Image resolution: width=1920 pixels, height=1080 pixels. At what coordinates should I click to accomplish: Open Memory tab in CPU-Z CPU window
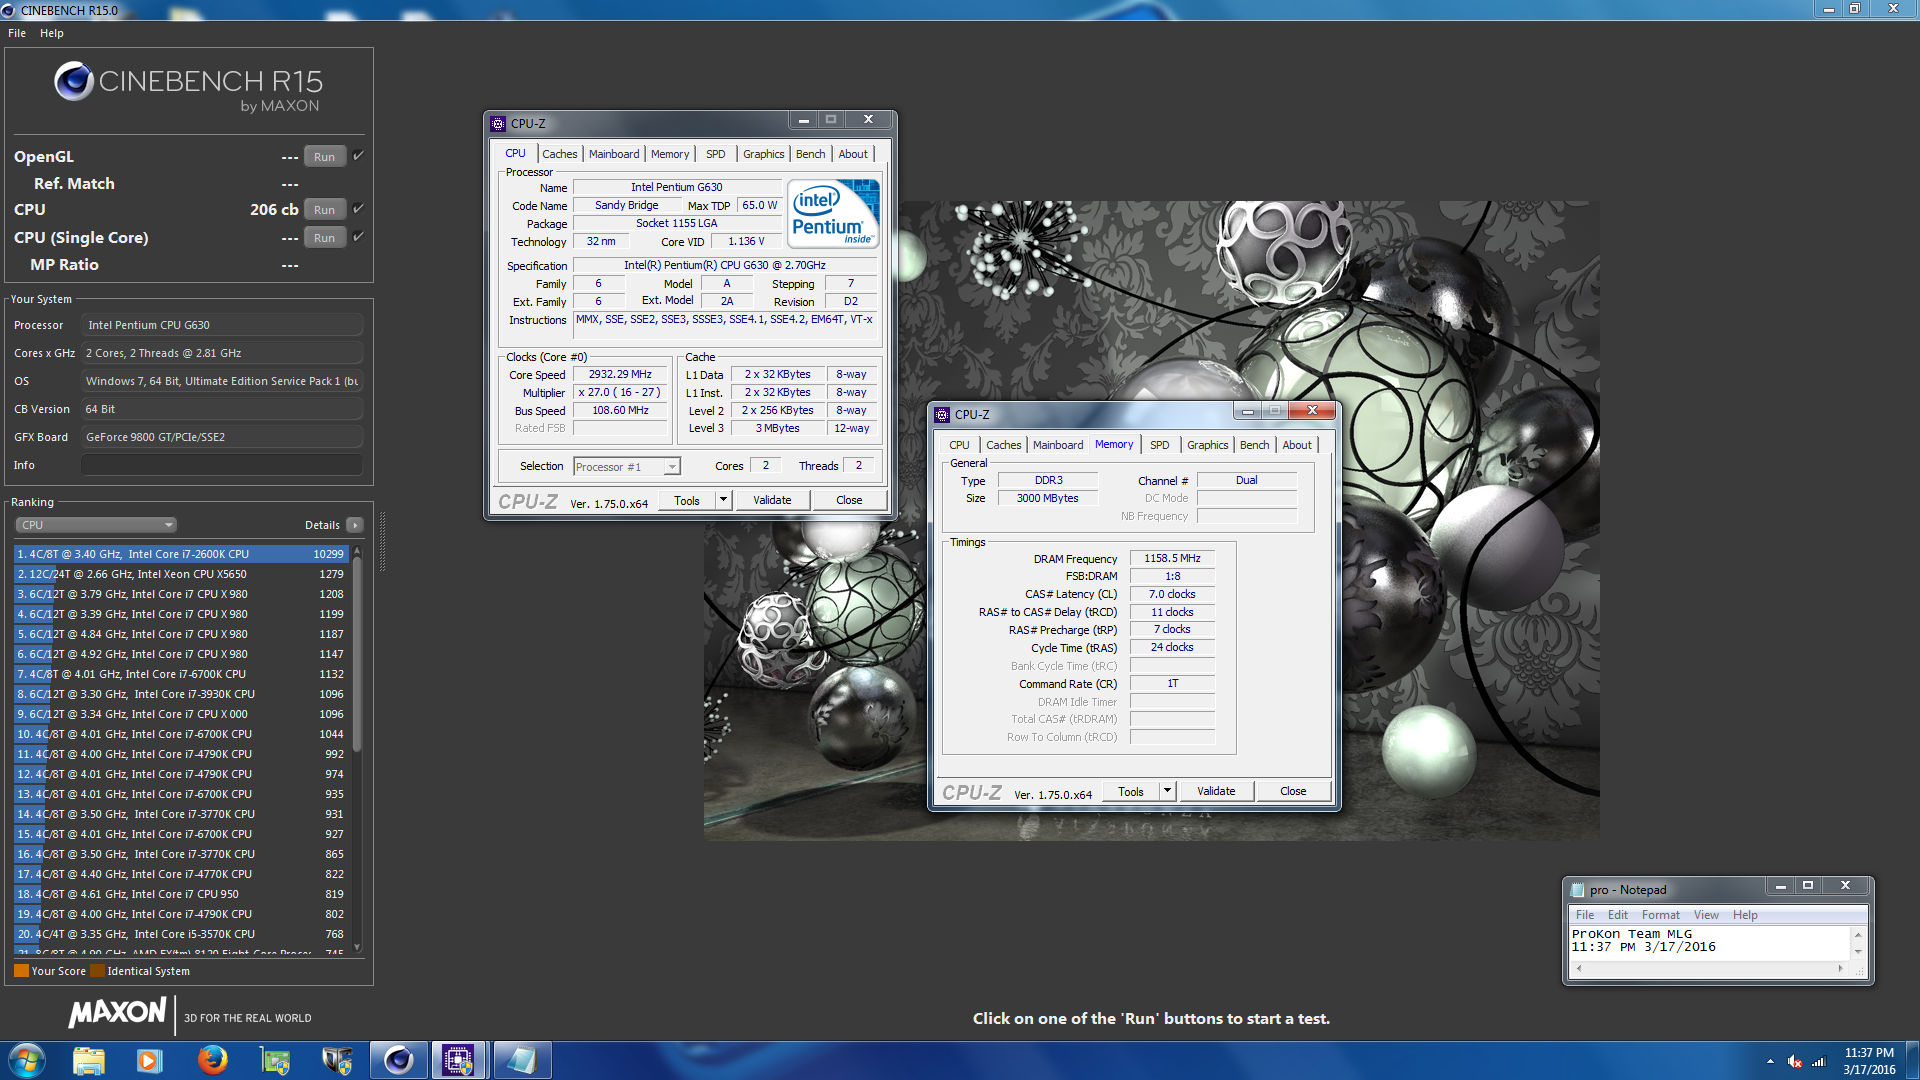pyautogui.click(x=670, y=154)
